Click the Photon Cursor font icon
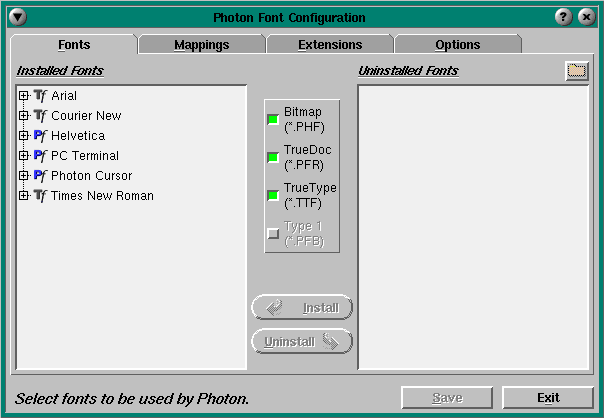The width and height of the screenshot is (604, 418). (x=40, y=176)
